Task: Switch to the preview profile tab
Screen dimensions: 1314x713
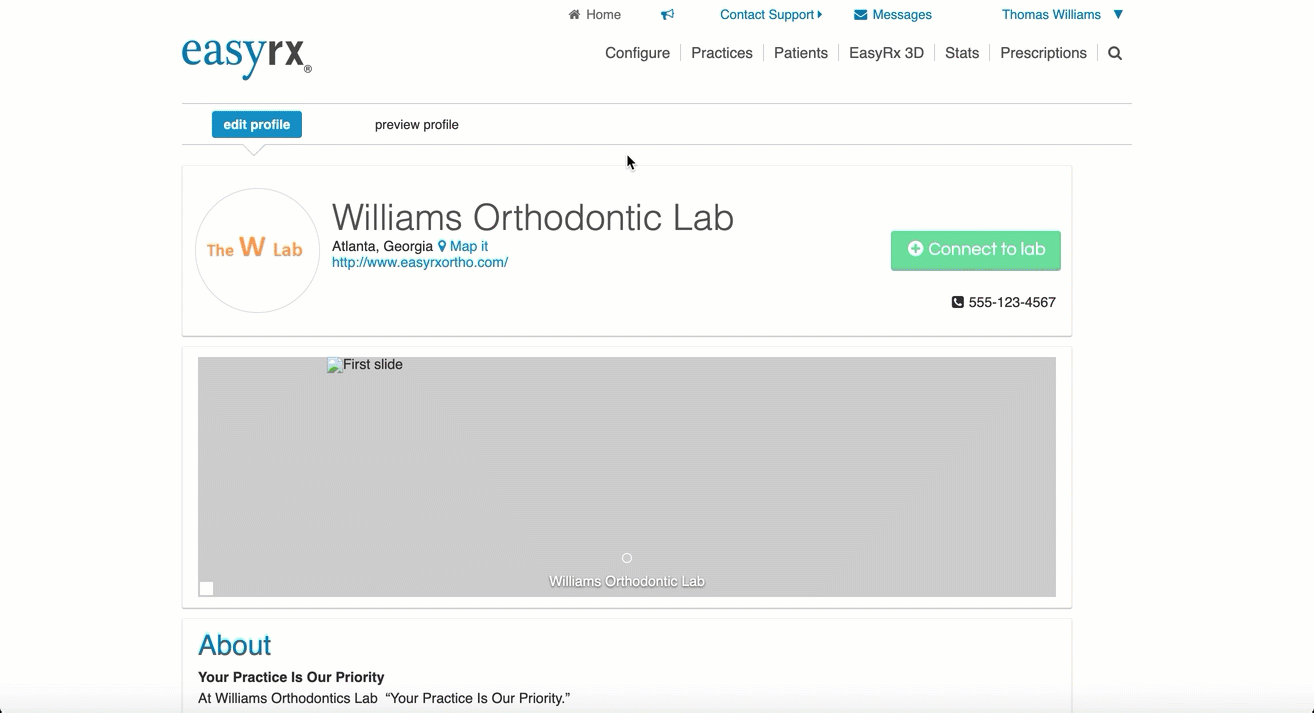Action: point(417,125)
